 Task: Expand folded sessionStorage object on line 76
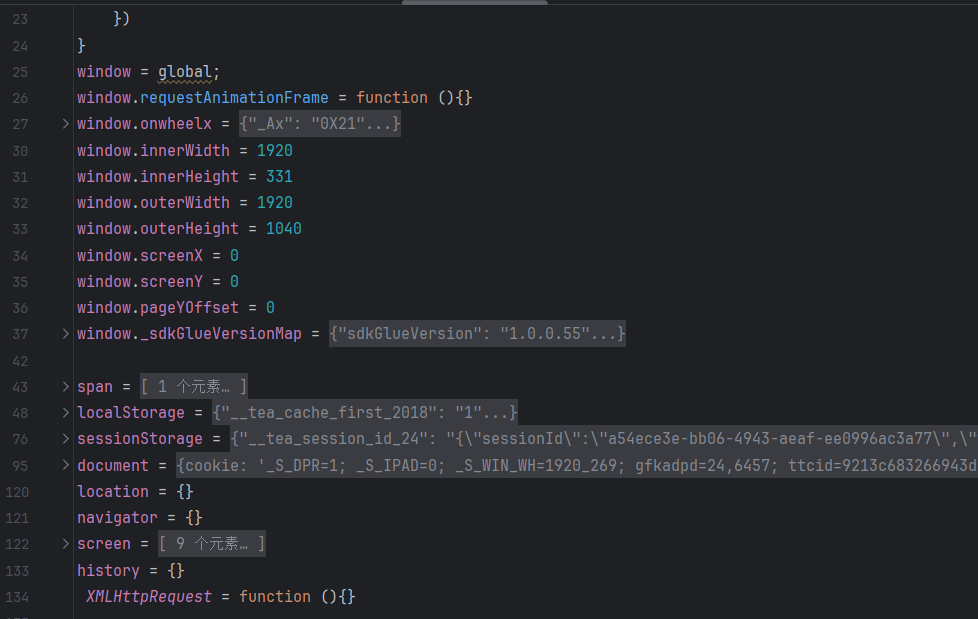(65, 439)
